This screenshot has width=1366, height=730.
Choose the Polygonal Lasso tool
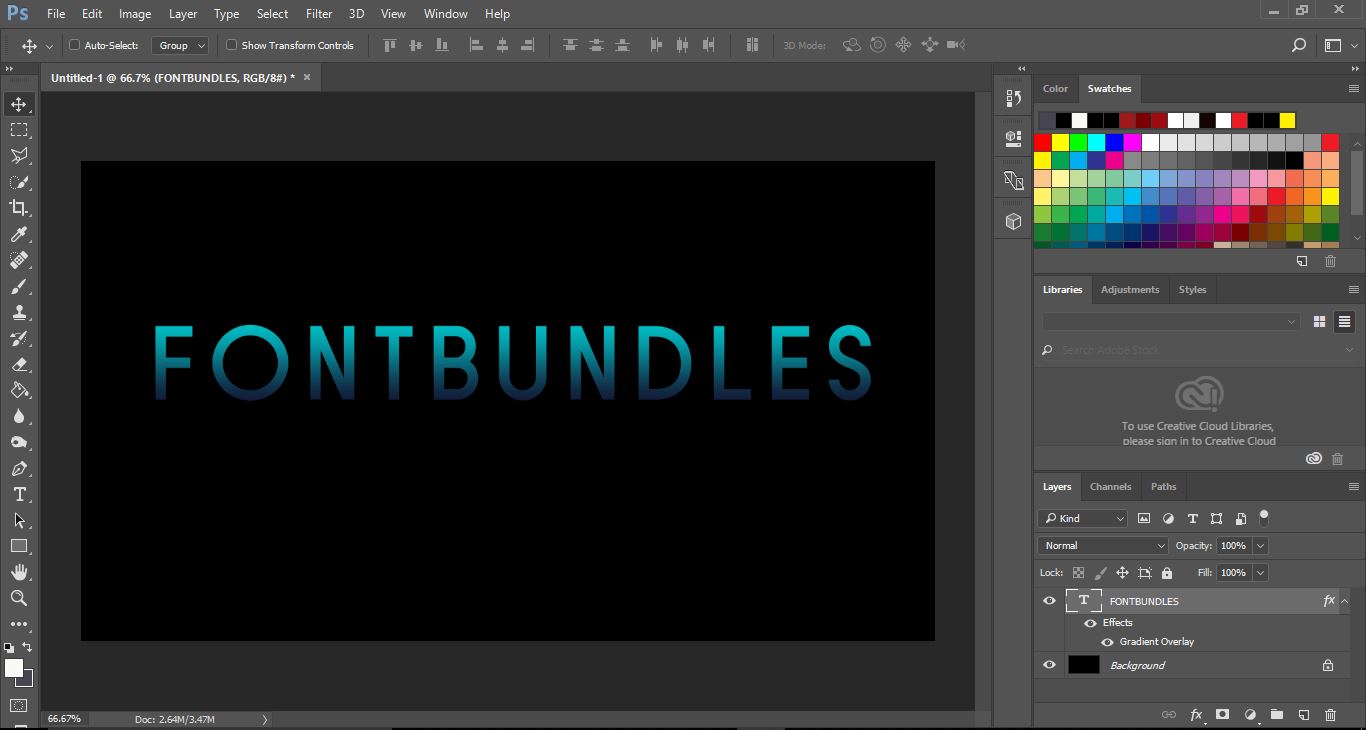[19, 156]
